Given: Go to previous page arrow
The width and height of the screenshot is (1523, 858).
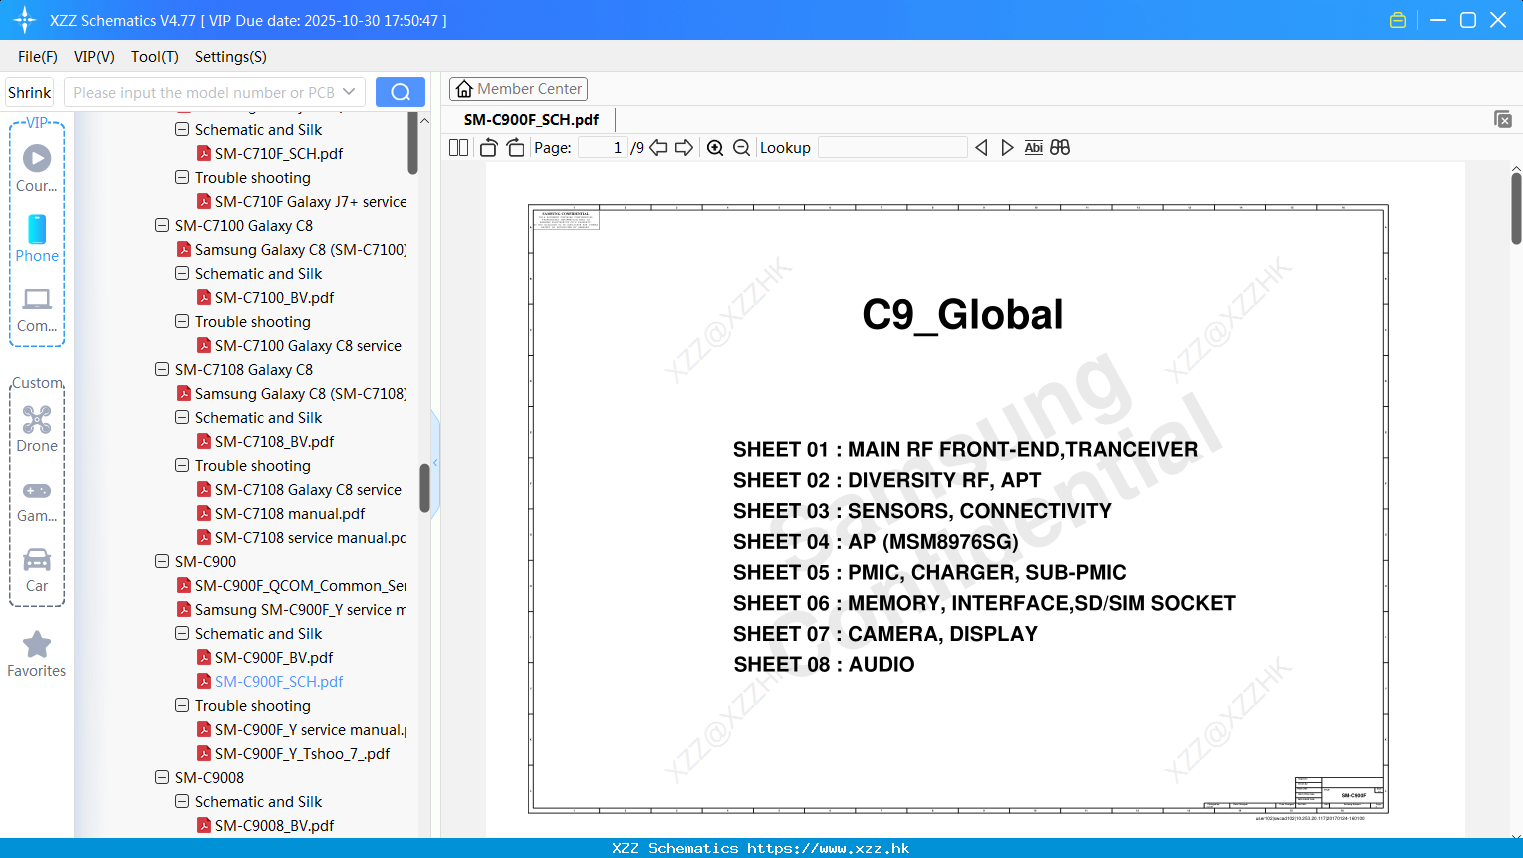Looking at the screenshot, I should (658, 147).
